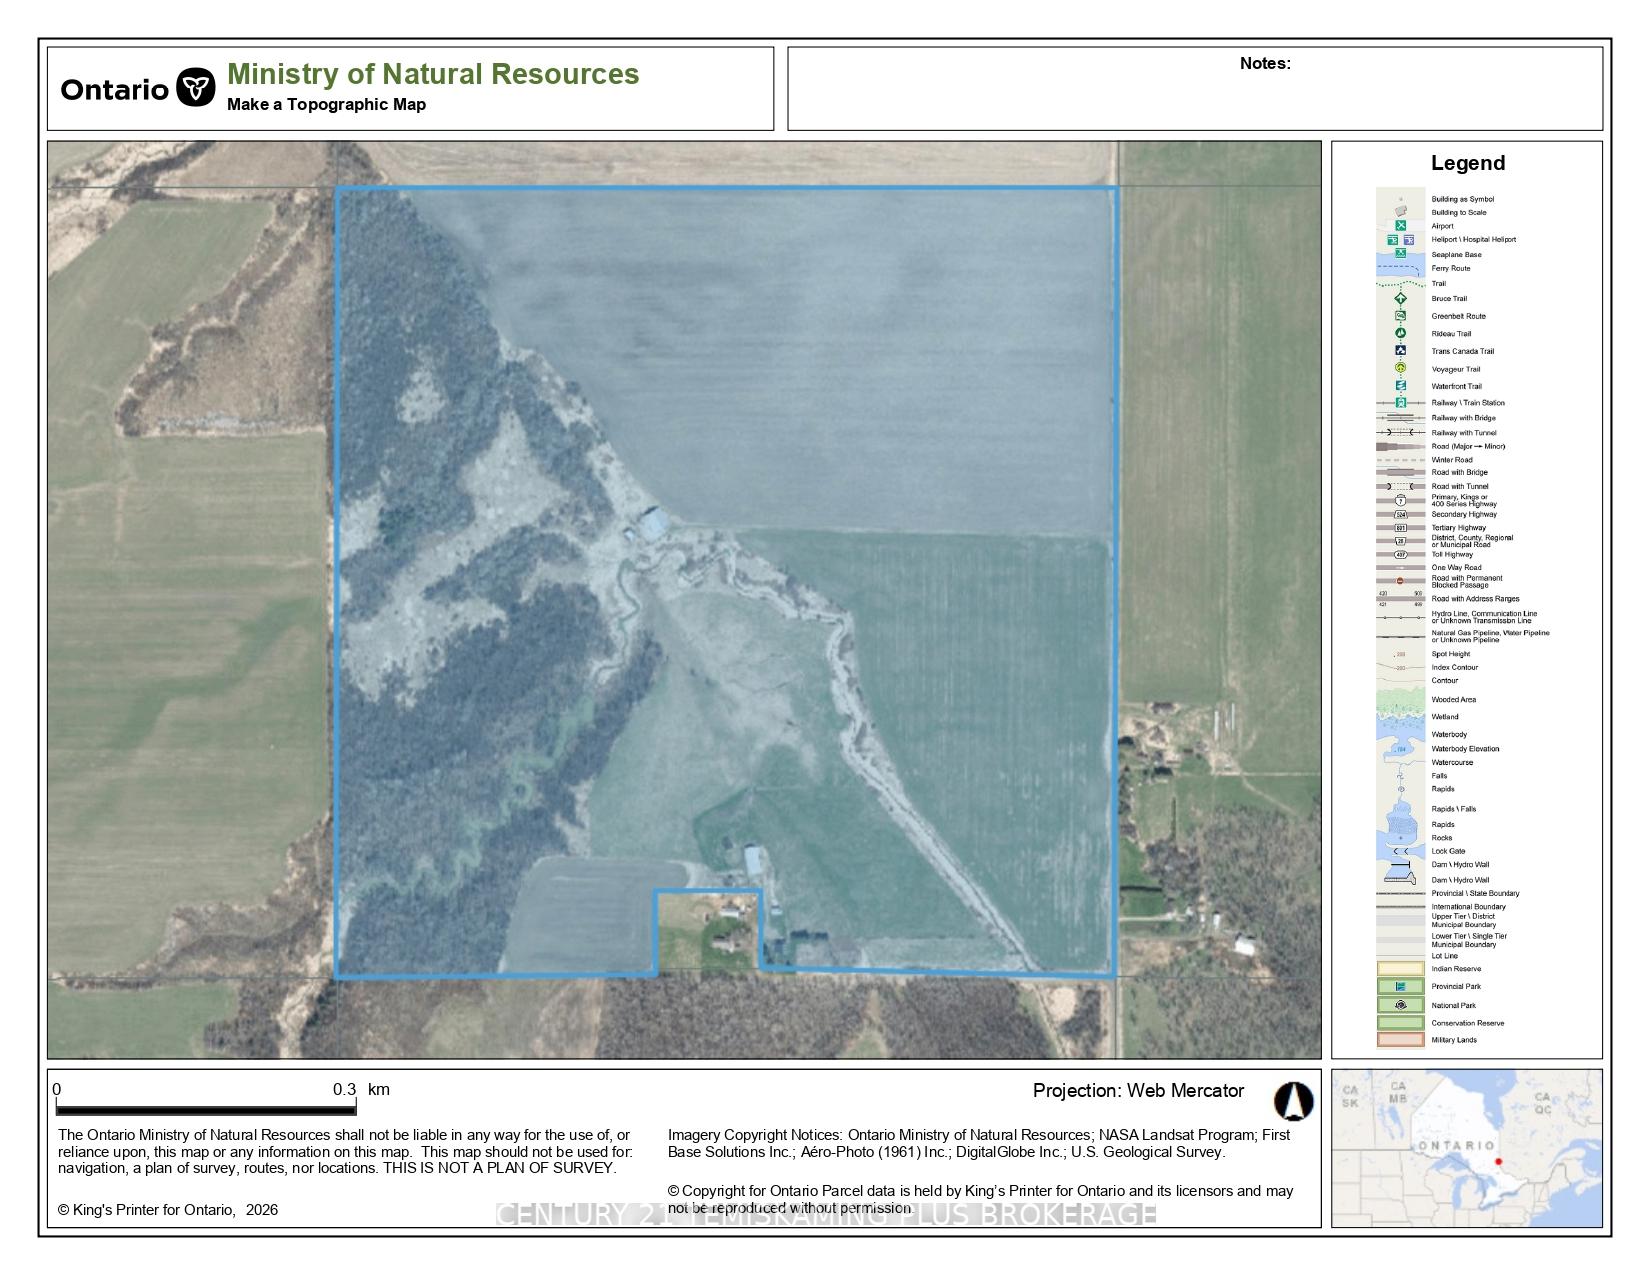1650x1275 pixels.
Task: Click the scale bar graphic
Action: (x=206, y=1108)
